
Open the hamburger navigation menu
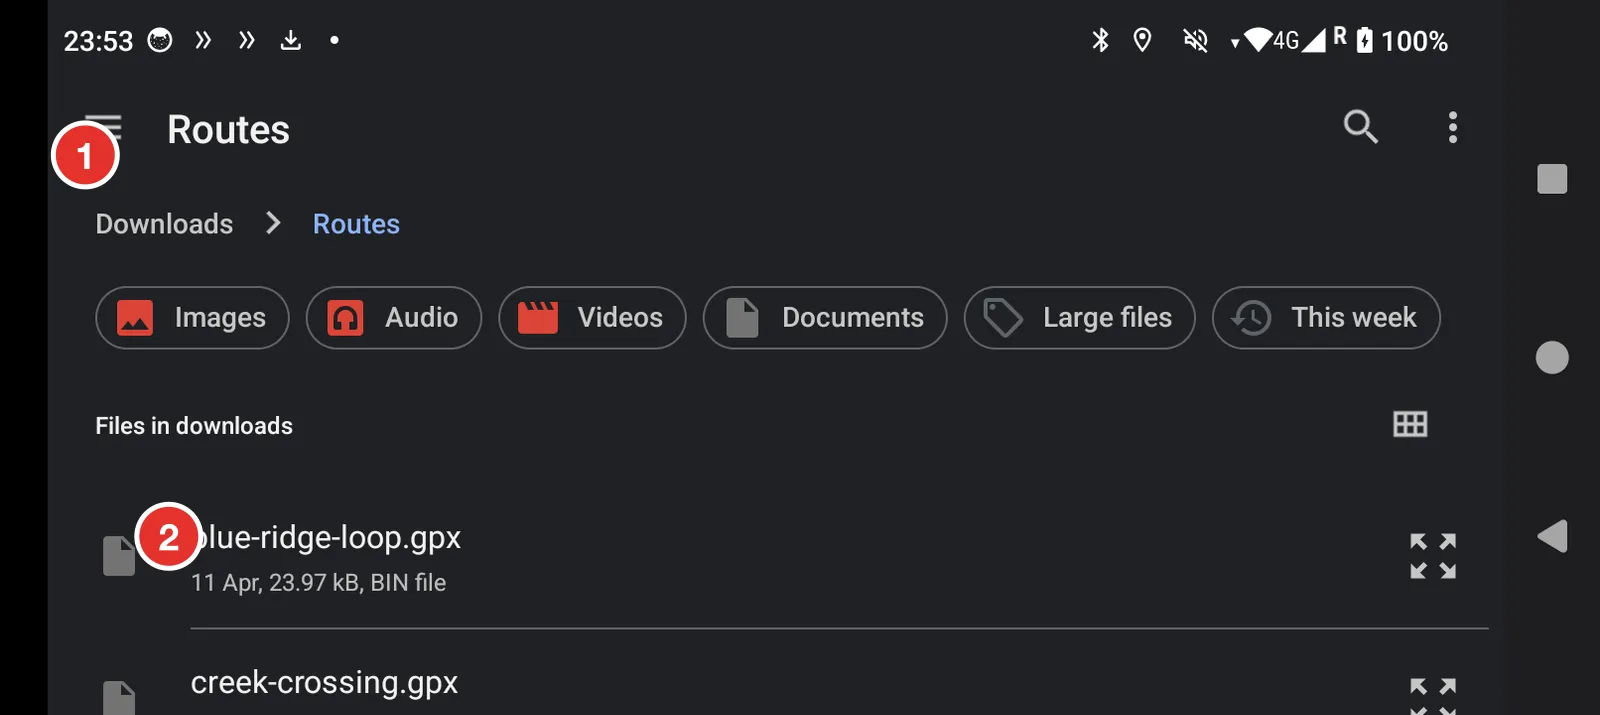[103, 128]
